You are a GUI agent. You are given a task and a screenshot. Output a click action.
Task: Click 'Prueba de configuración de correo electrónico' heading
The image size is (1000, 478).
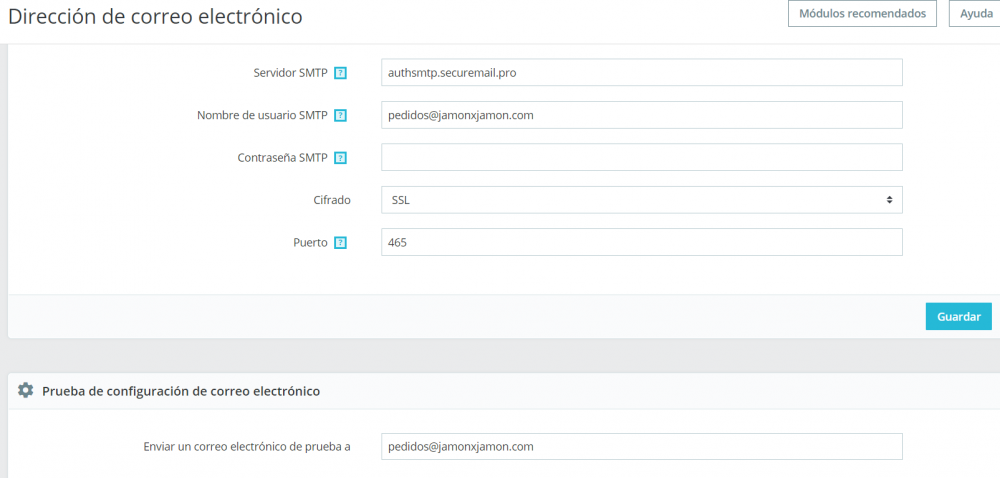[181, 391]
